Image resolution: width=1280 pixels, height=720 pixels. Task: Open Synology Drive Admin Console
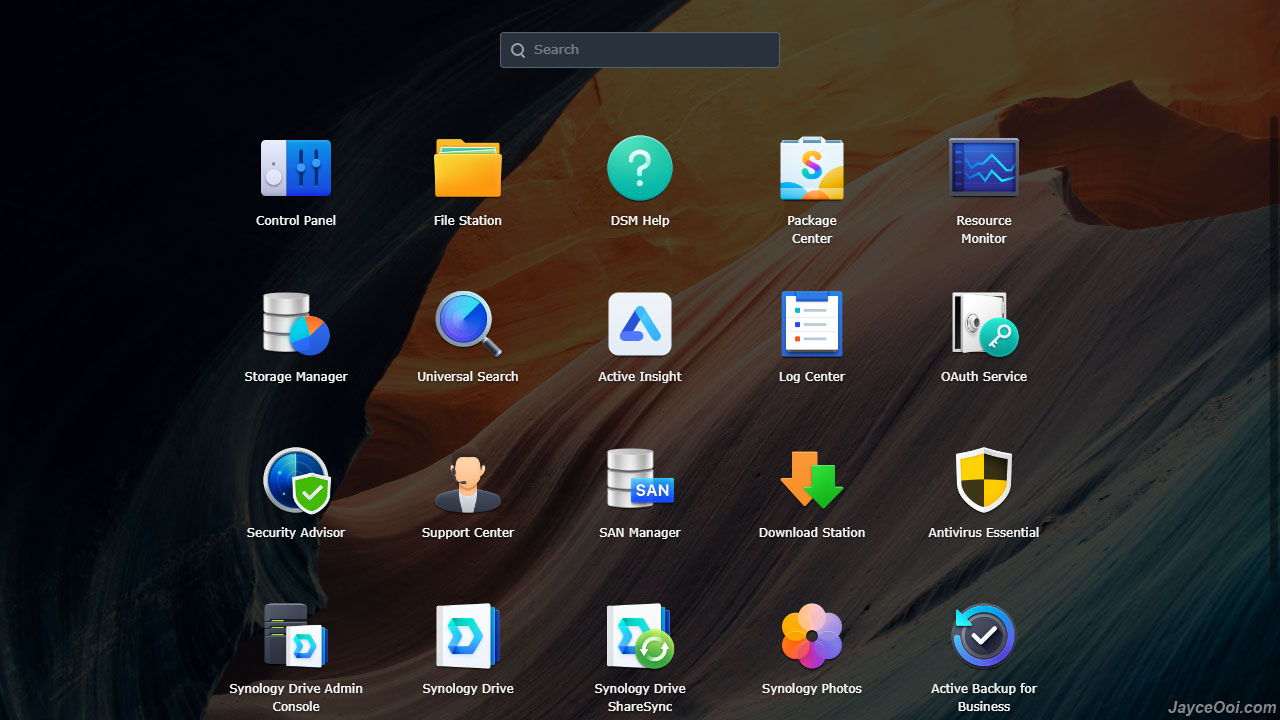296,636
